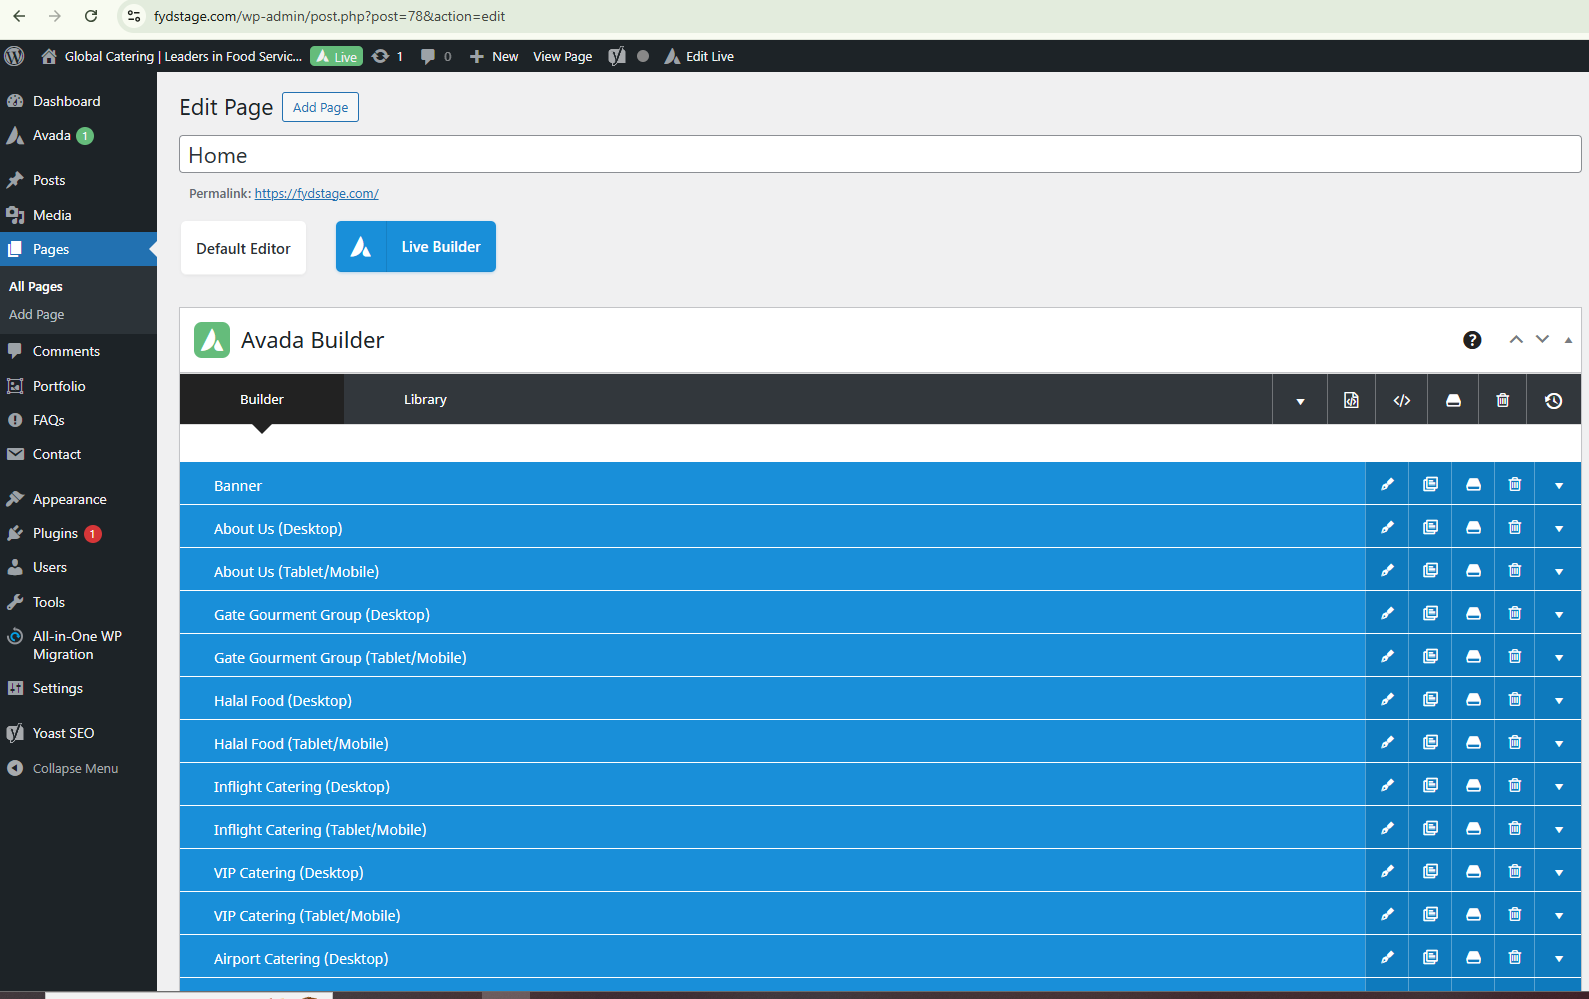Click the Home page title field
1589x999 pixels.
pyautogui.click(x=880, y=155)
